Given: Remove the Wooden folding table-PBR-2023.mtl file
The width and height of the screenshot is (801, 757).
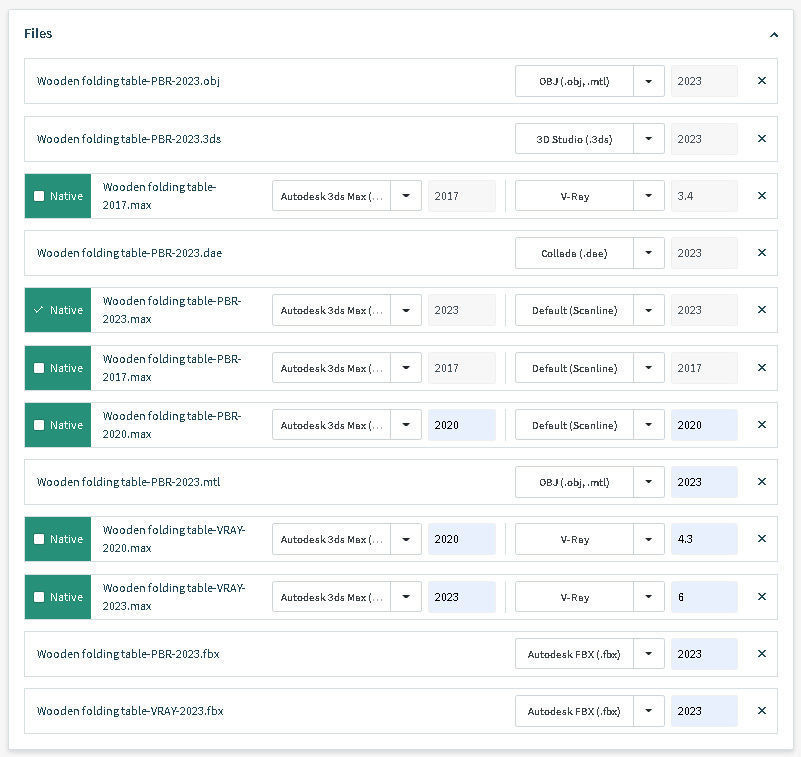Looking at the screenshot, I should pyautogui.click(x=761, y=482).
